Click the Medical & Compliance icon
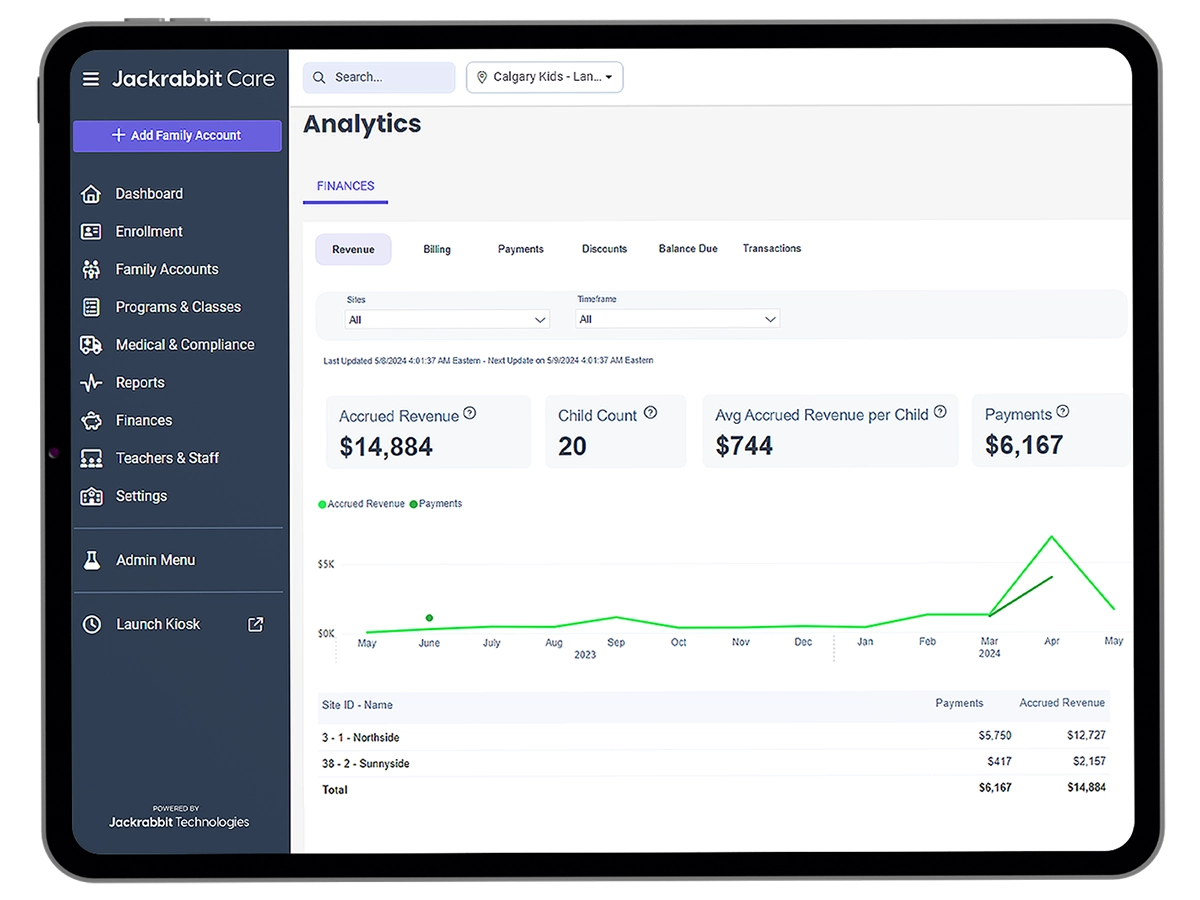The image size is (1200, 900). pyautogui.click(x=91, y=345)
